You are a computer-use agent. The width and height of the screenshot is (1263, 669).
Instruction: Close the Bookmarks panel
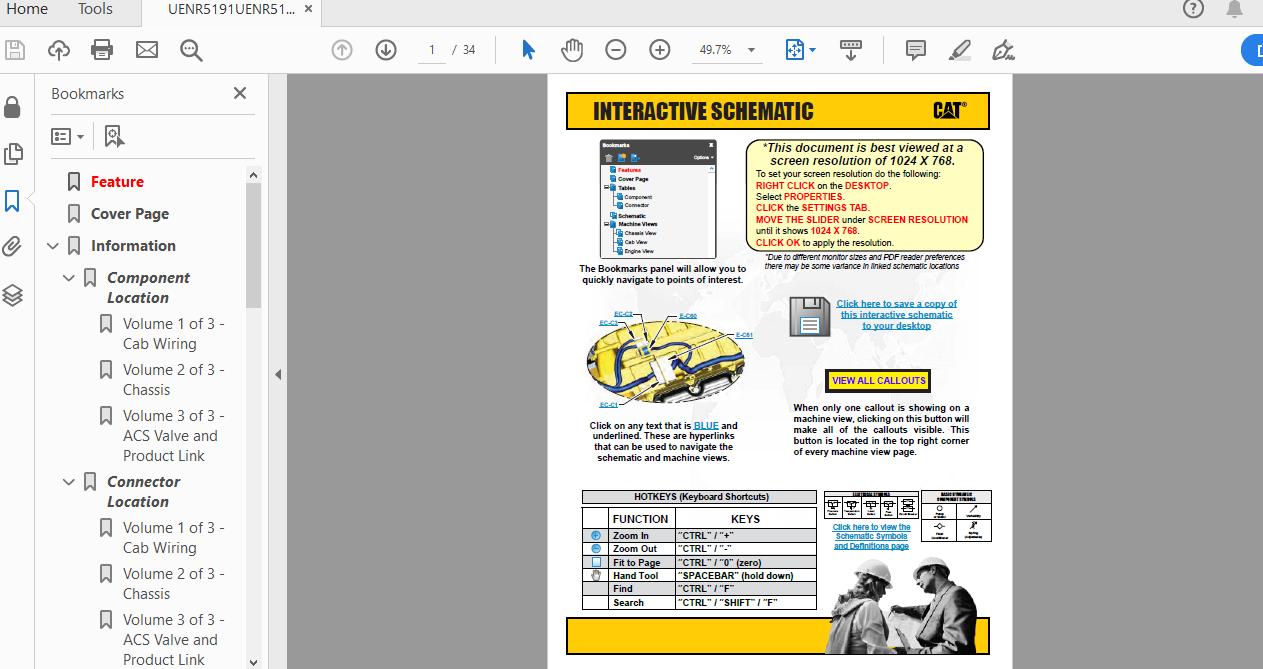click(x=240, y=93)
